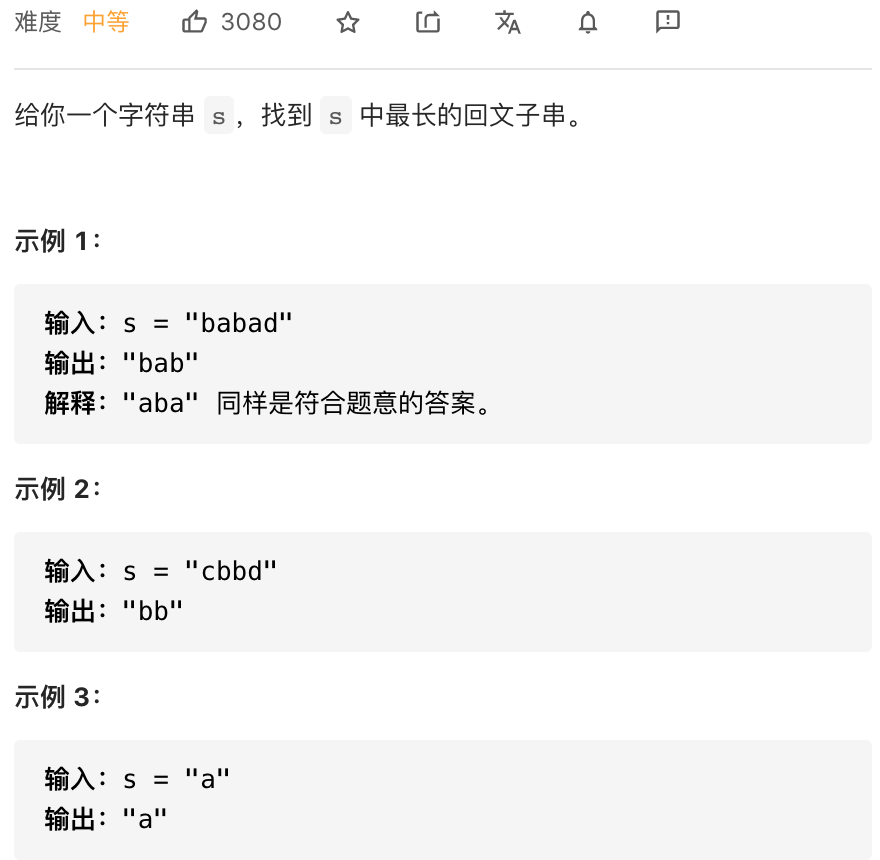Click the output "bb" line
880x860 pixels.
tap(113, 611)
